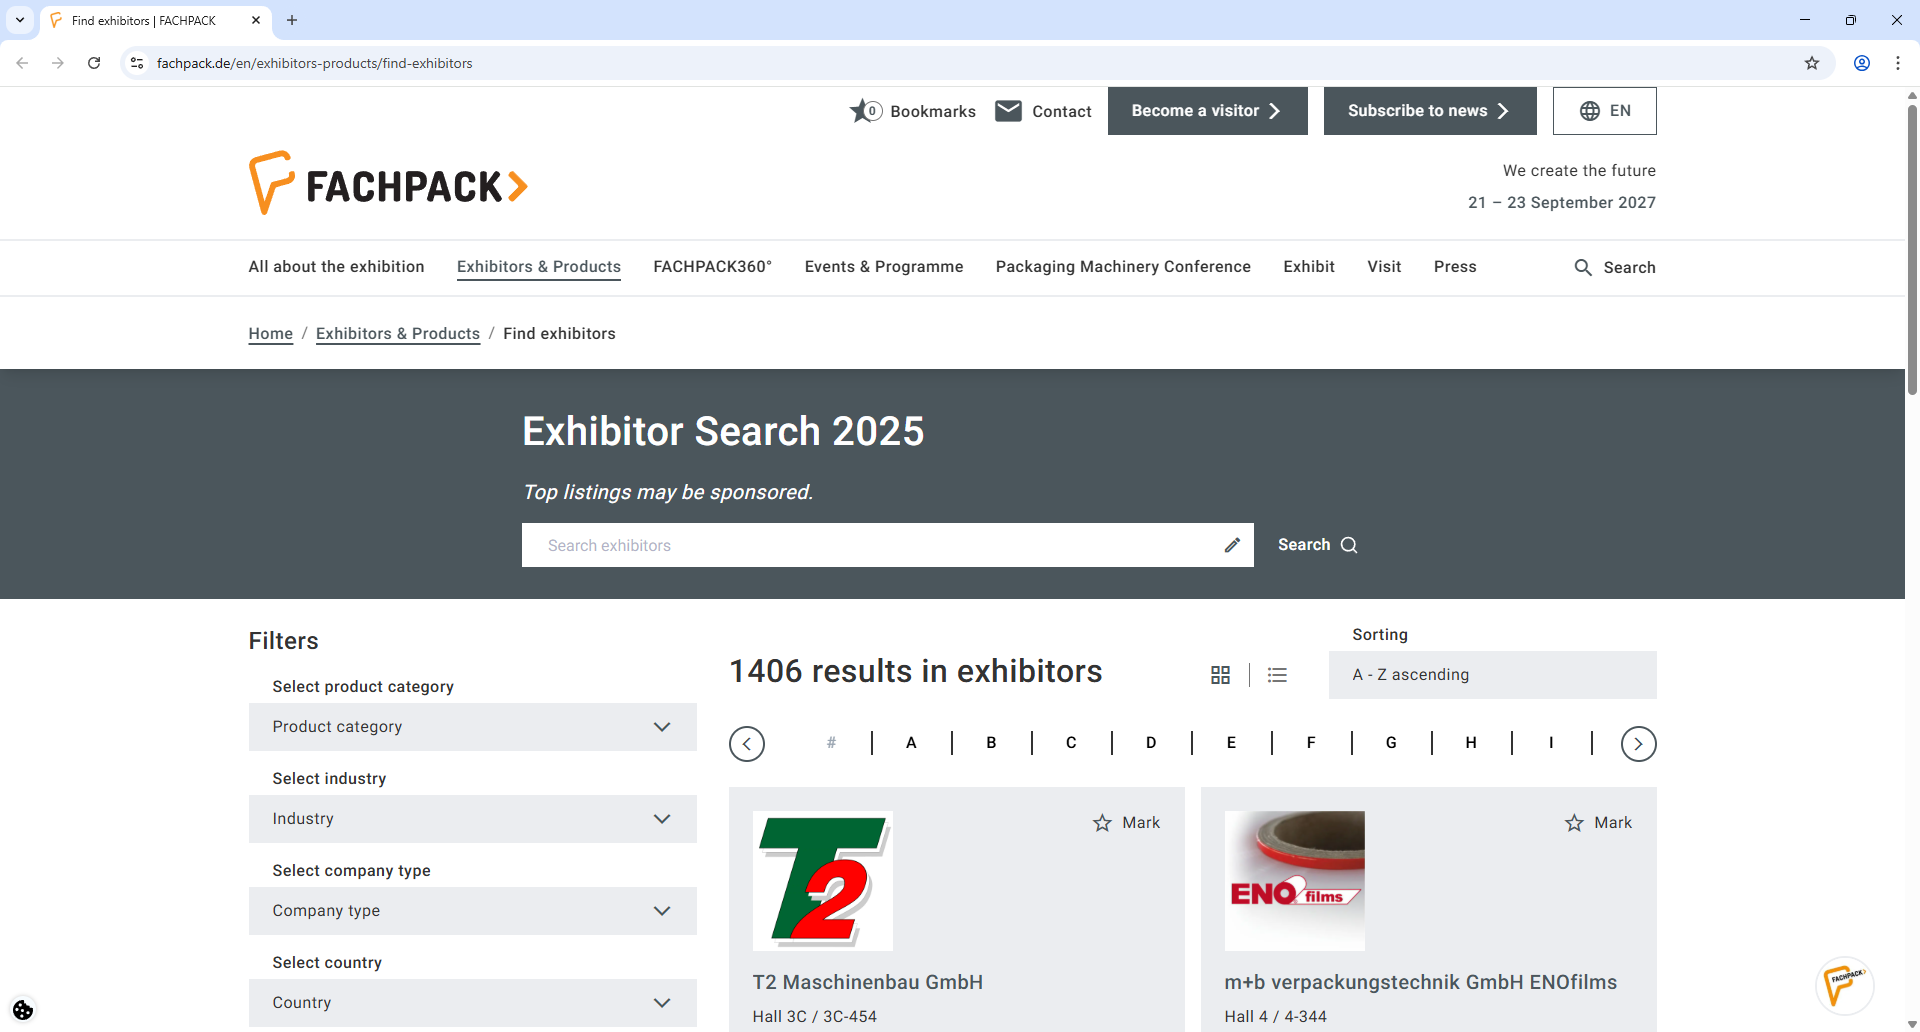This screenshot has width=1920, height=1032.
Task: Filter exhibitors by letter C
Action: [1071, 742]
